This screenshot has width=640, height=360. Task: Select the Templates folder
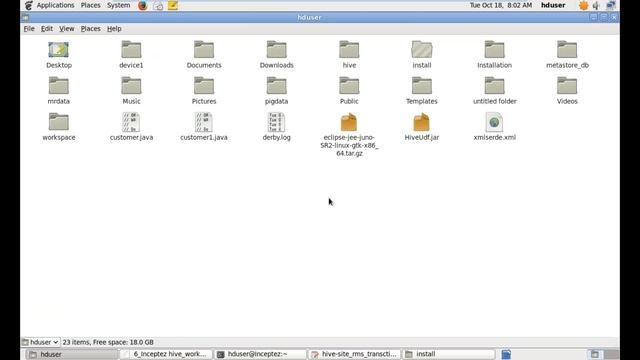[422, 86]
